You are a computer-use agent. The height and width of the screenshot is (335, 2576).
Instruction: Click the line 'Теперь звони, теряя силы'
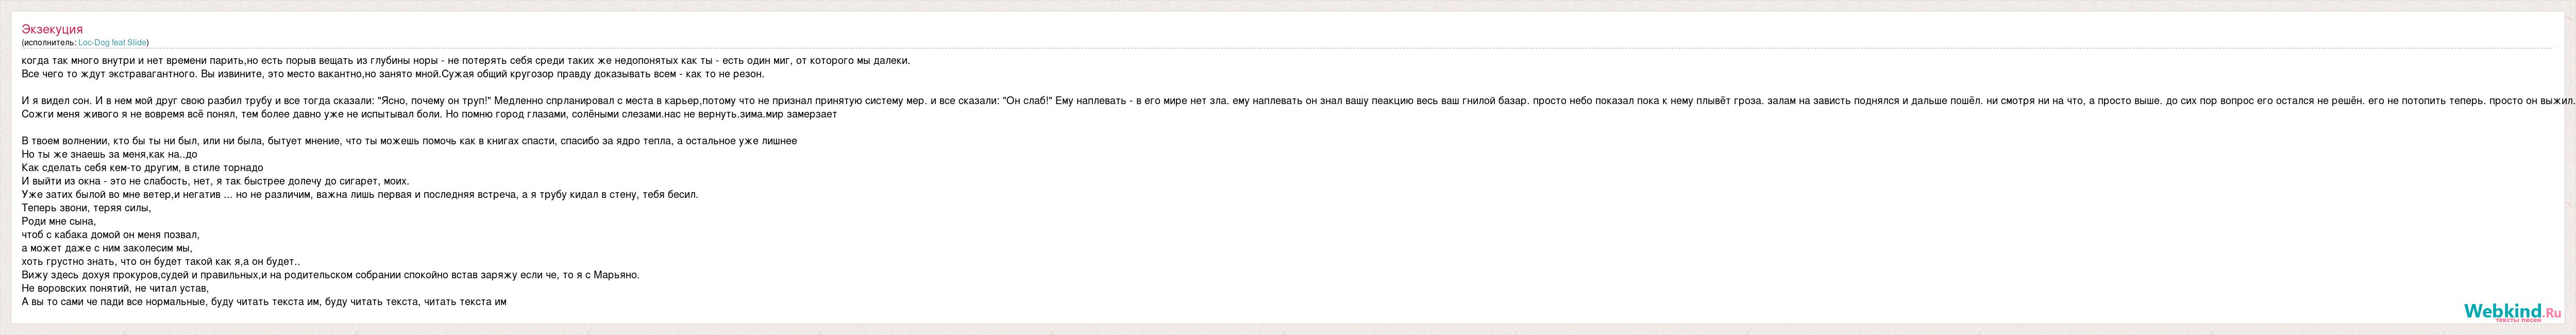click(86, 208)
